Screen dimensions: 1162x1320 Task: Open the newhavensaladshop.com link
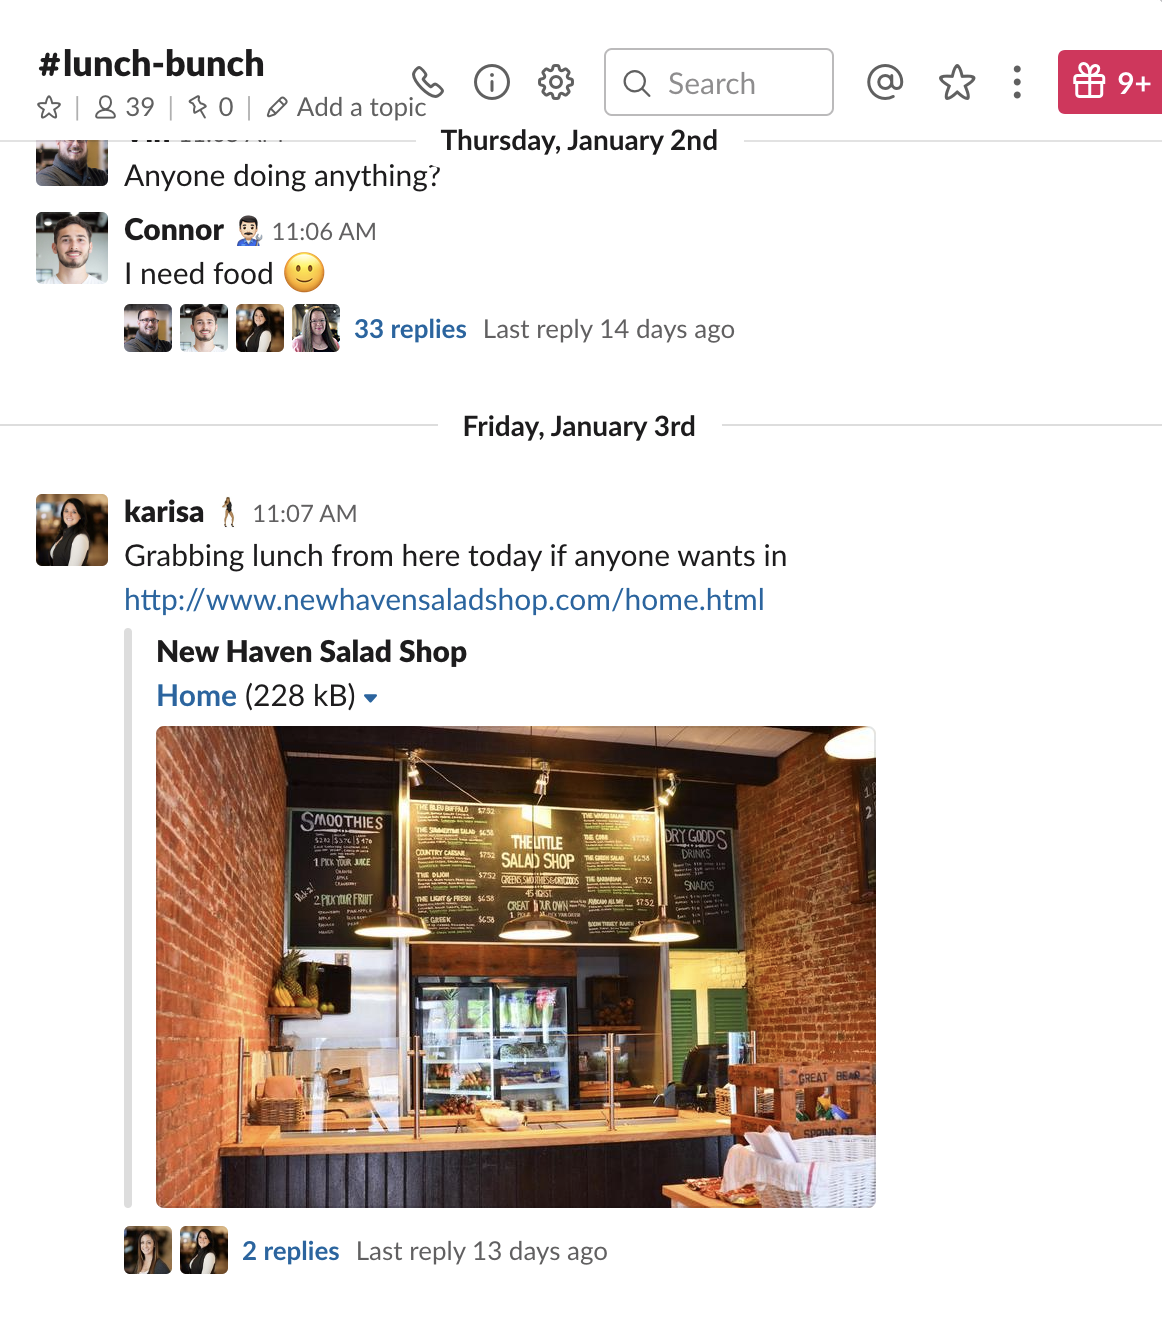tap(444, 600)
